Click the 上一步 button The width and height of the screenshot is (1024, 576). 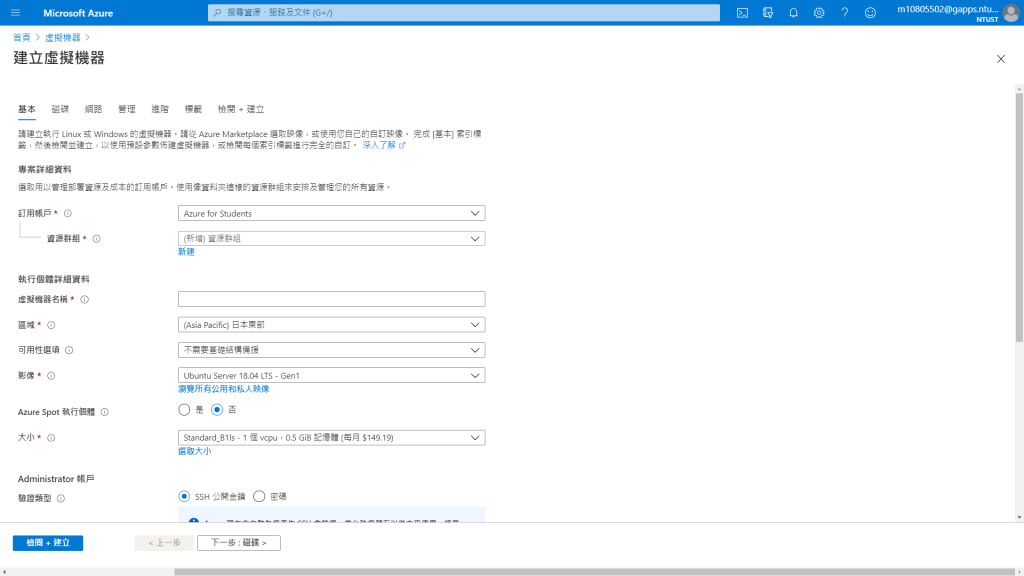(164, 543)
